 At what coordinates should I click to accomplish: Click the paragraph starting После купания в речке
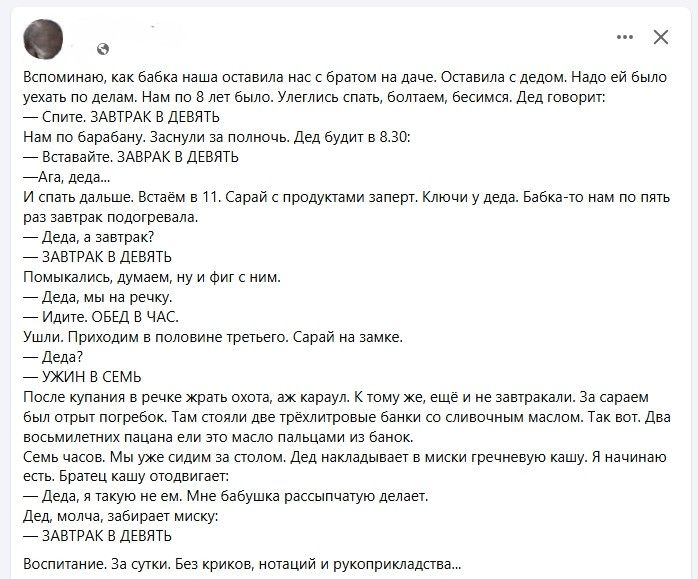(x=347, y=417)
